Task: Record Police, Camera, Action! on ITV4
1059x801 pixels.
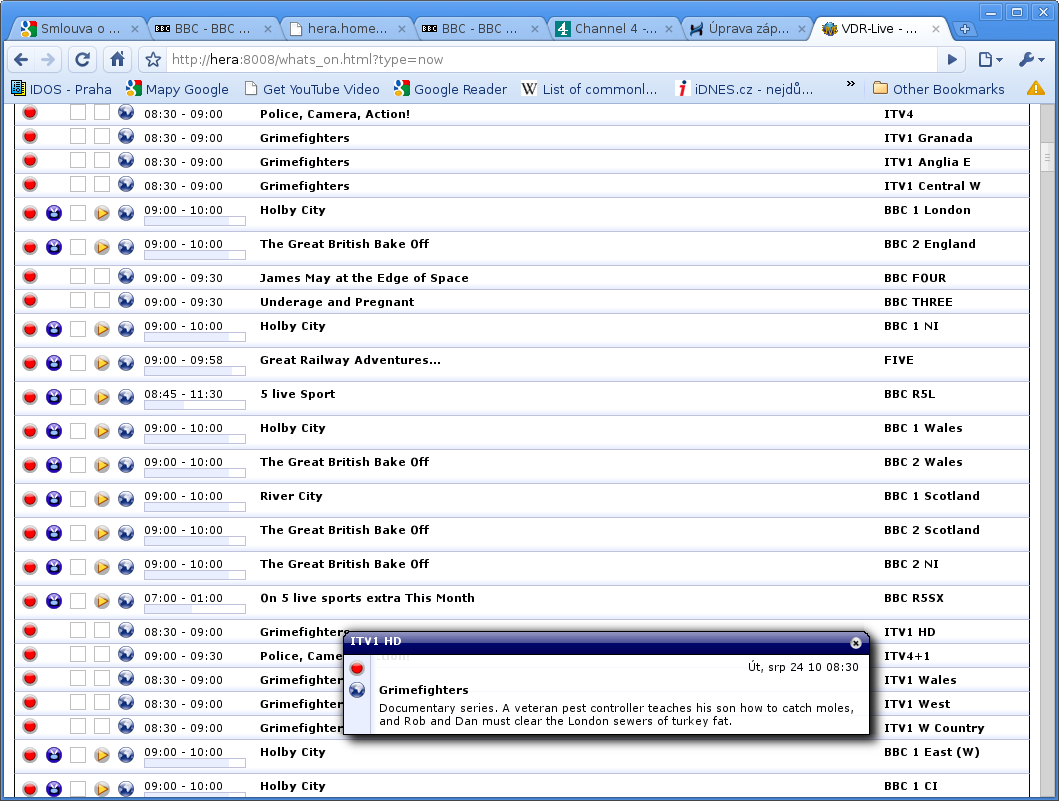Action: click(30, 113)
